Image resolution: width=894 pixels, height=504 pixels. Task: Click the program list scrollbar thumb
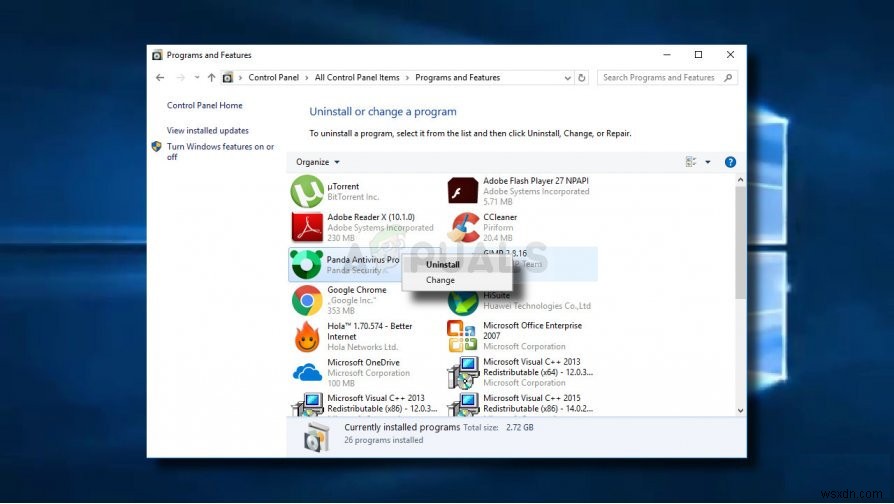coord(740,243)
